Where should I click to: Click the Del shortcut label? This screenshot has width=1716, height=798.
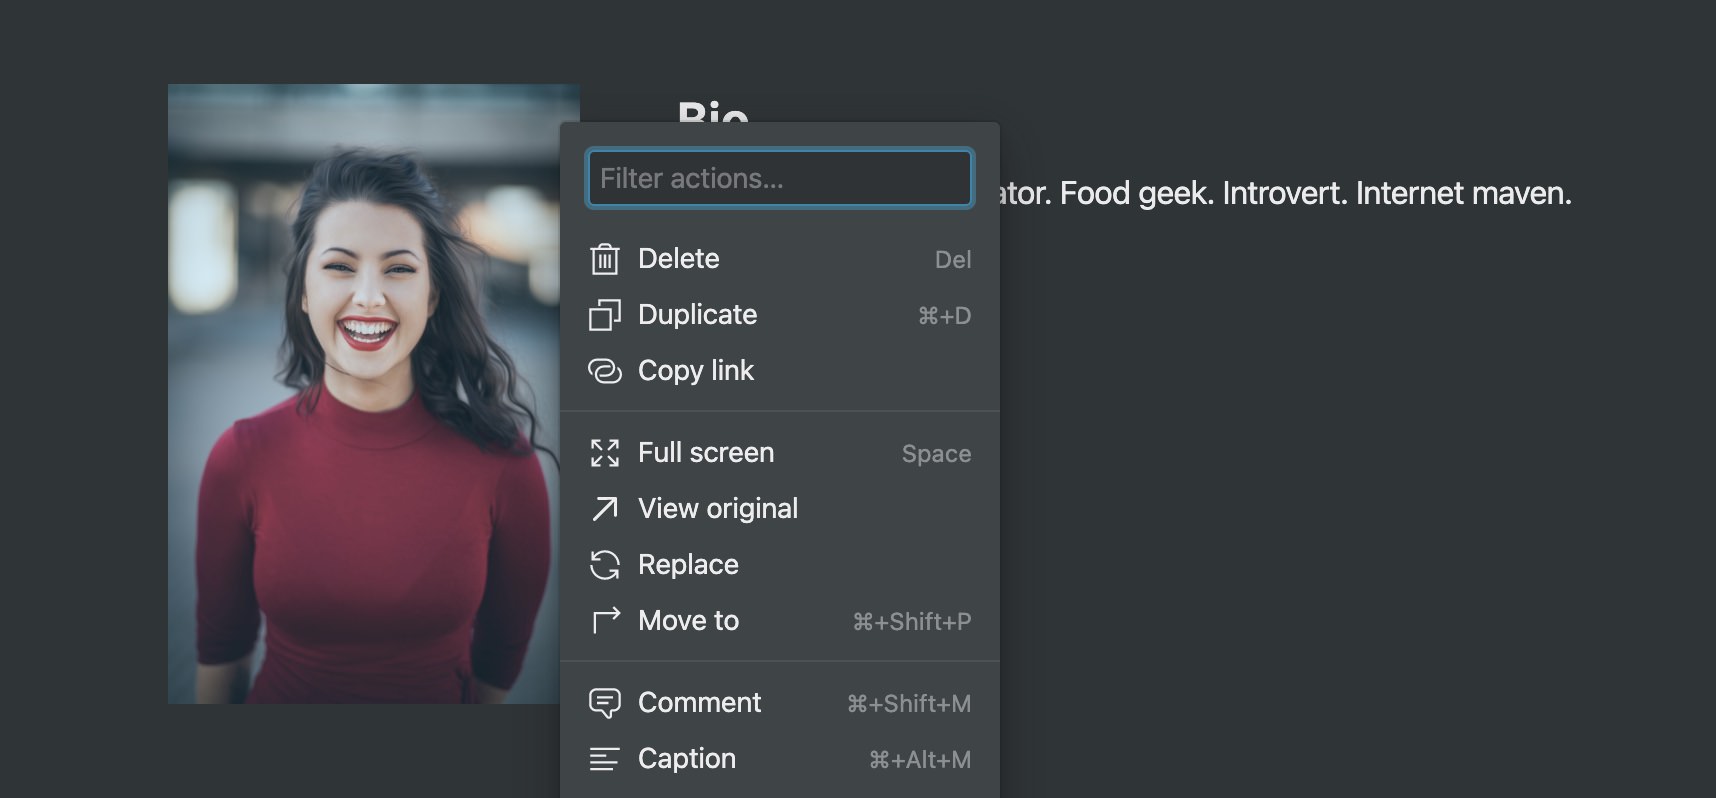click(953, 260)
